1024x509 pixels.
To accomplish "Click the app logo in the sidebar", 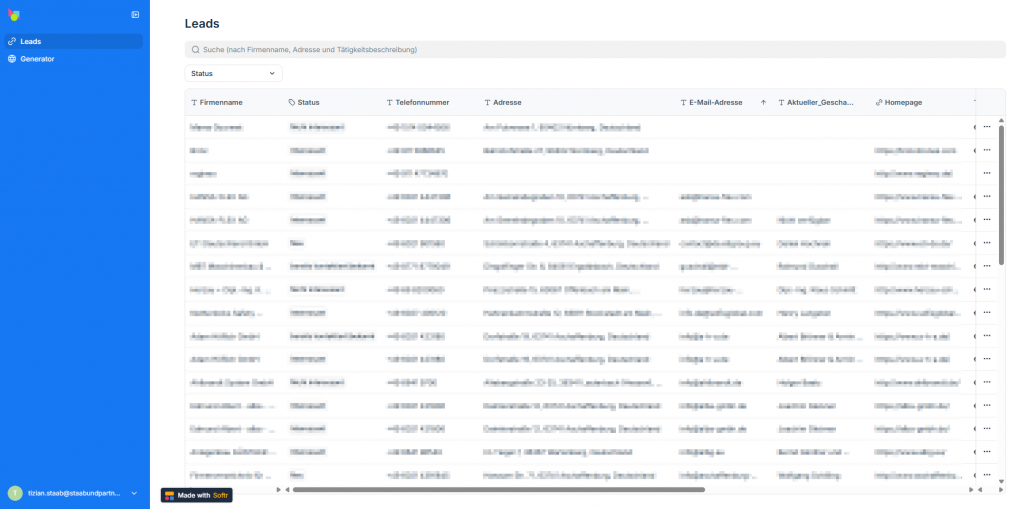I will point(13,14).
